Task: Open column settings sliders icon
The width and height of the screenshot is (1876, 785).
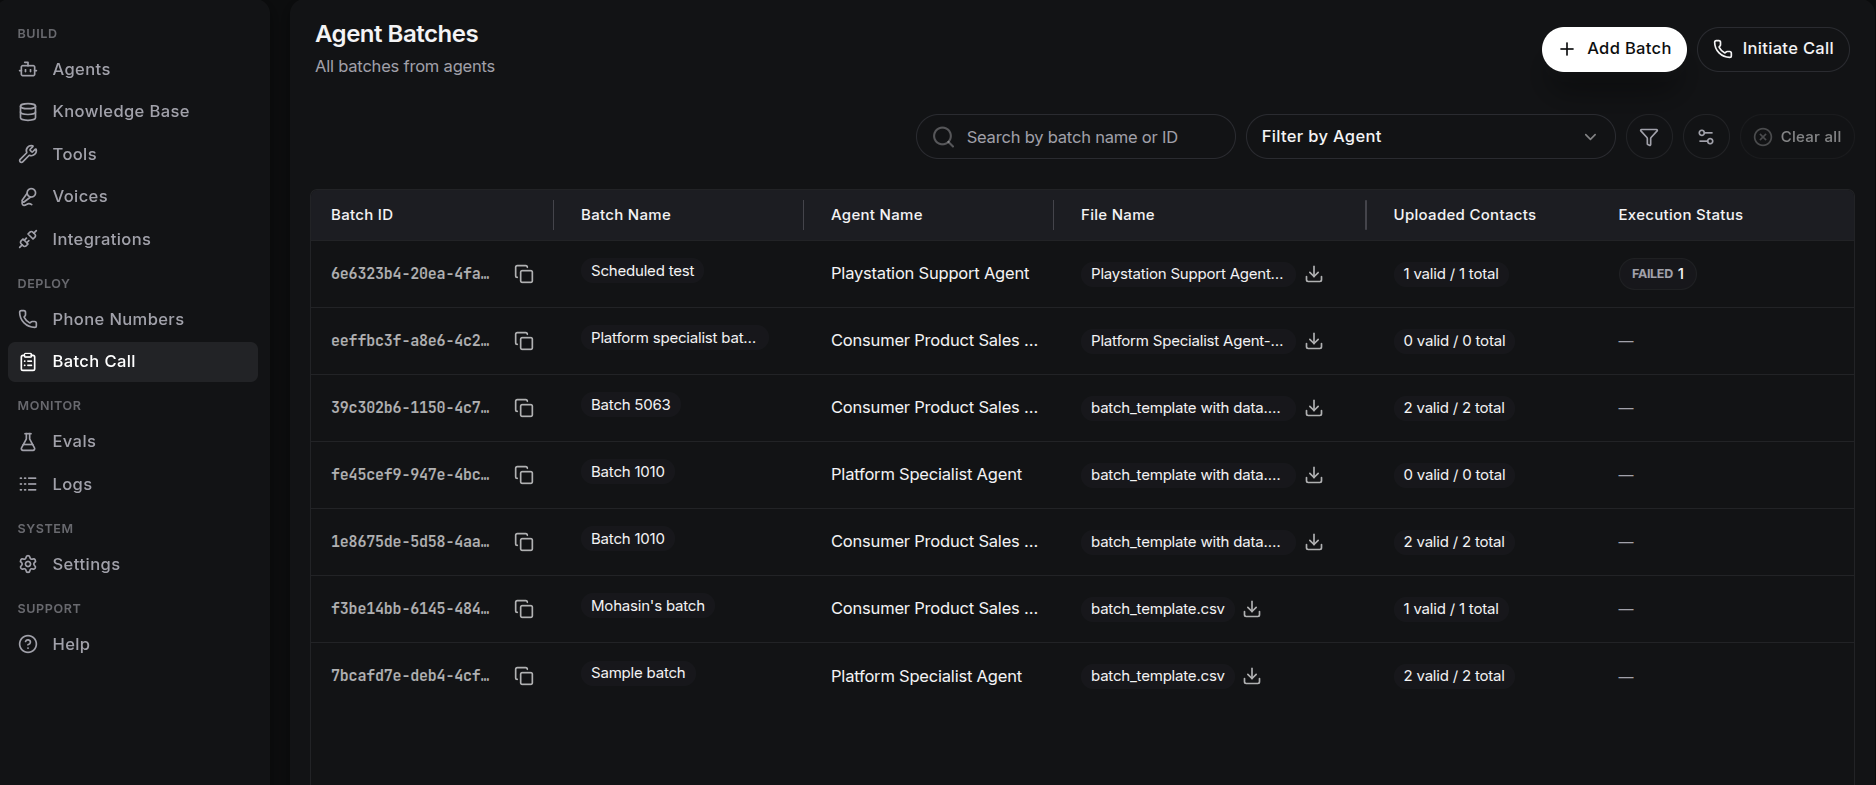Action: [x=1706, y=137]
